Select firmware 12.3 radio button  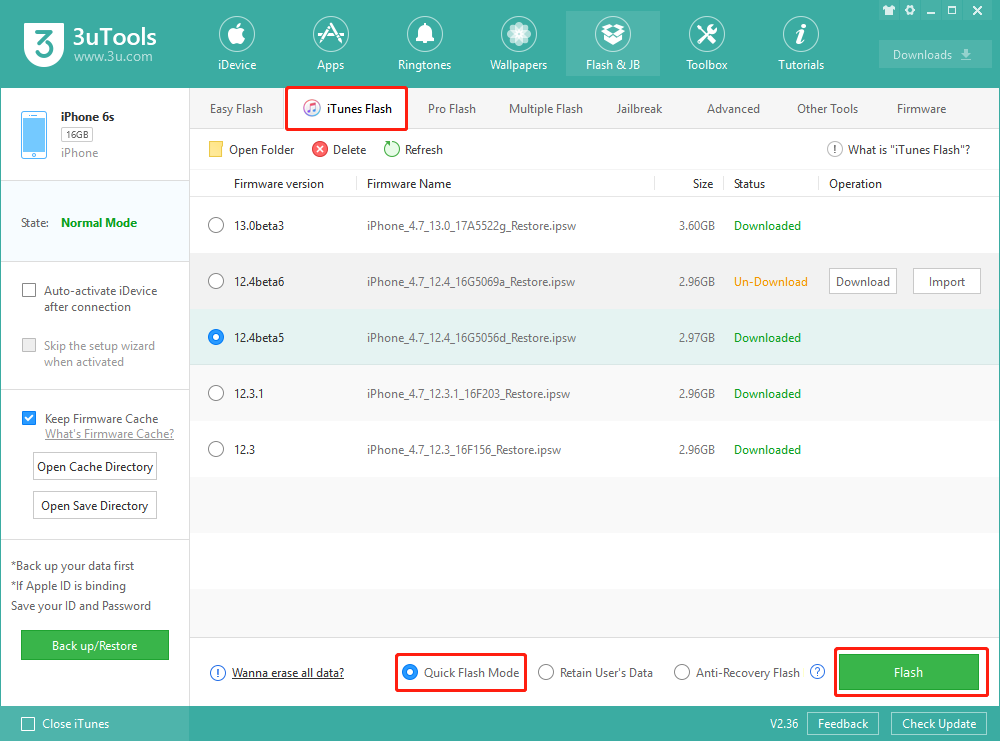pos(216,449)
